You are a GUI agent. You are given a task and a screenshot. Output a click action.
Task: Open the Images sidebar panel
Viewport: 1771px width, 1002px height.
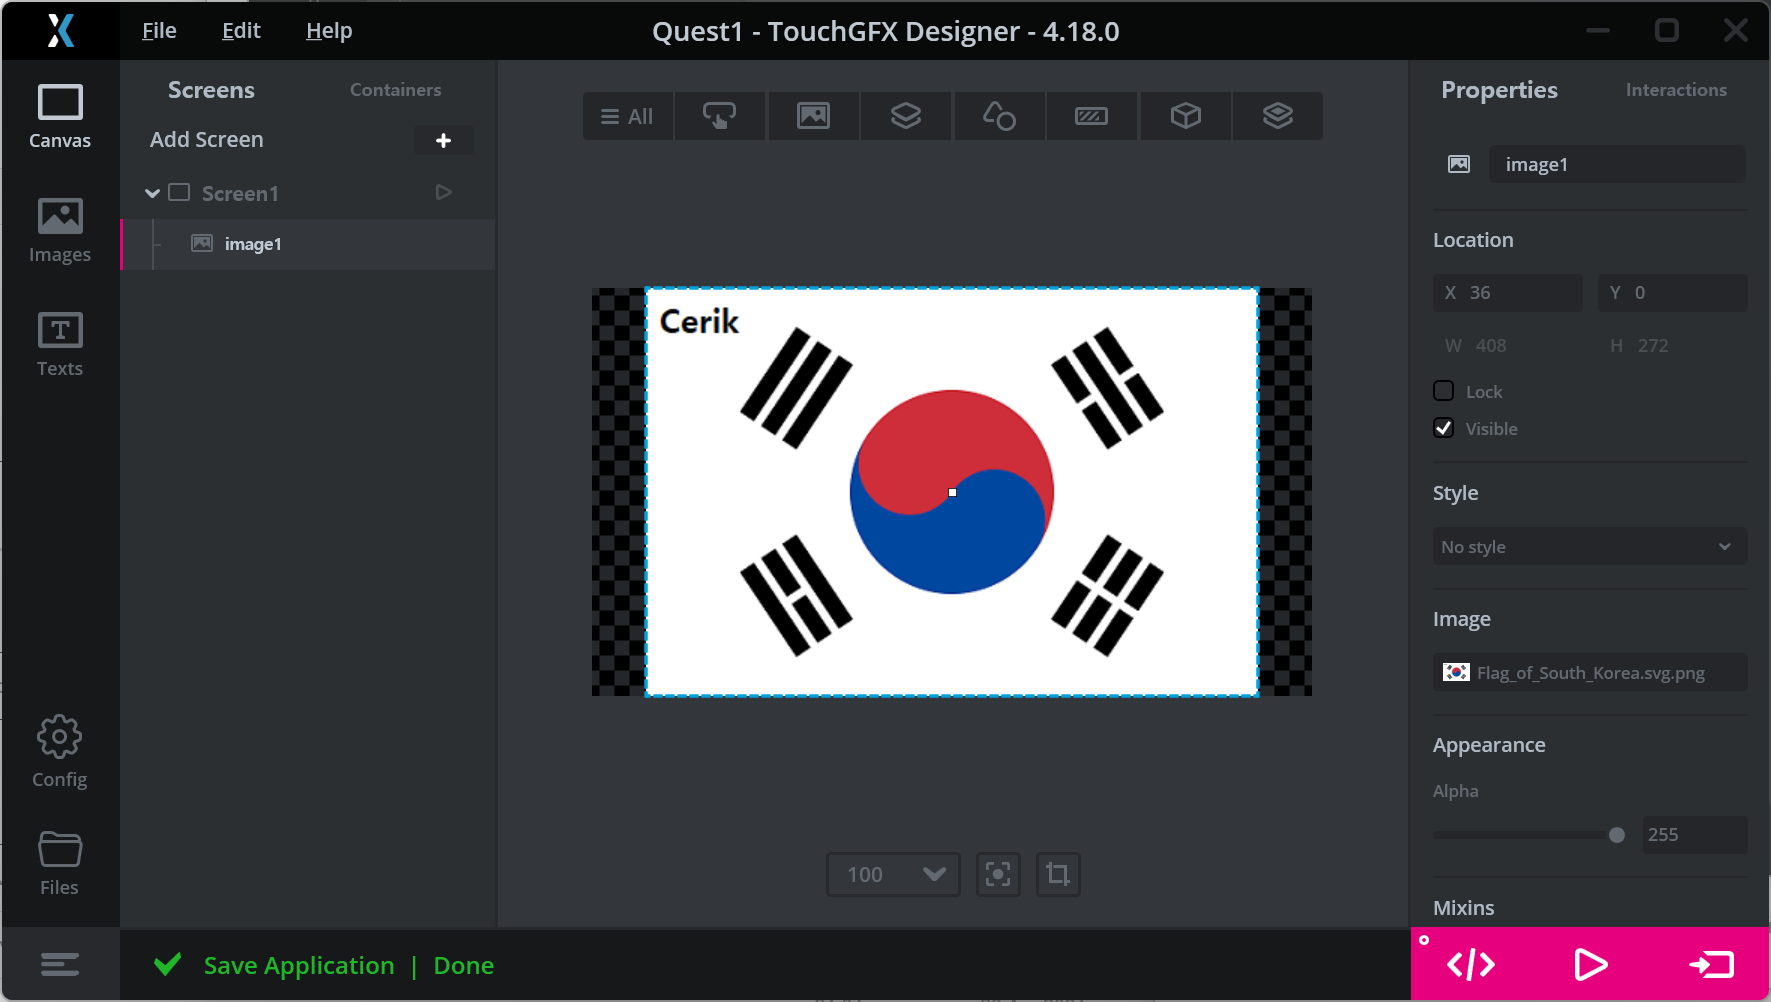(x=59, y=230)
